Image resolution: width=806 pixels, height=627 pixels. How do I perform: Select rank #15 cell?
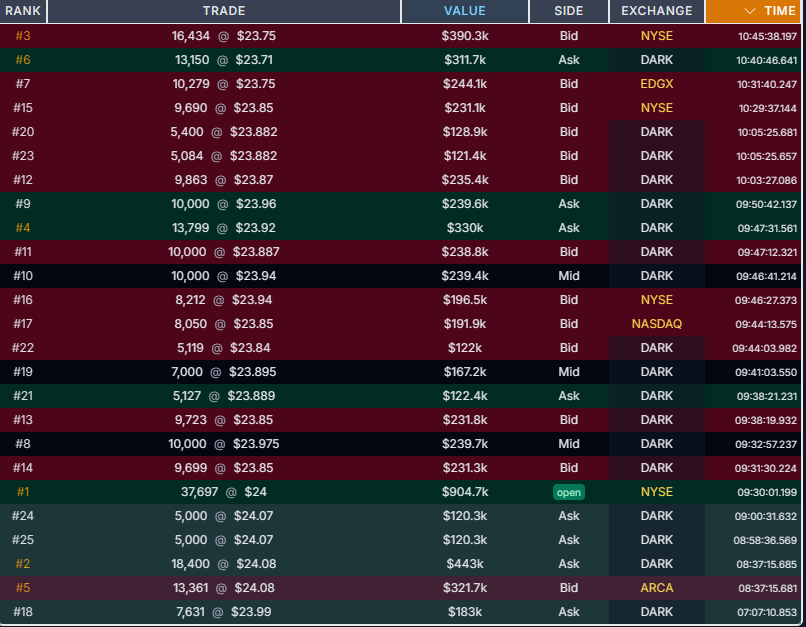click(23, 108)
